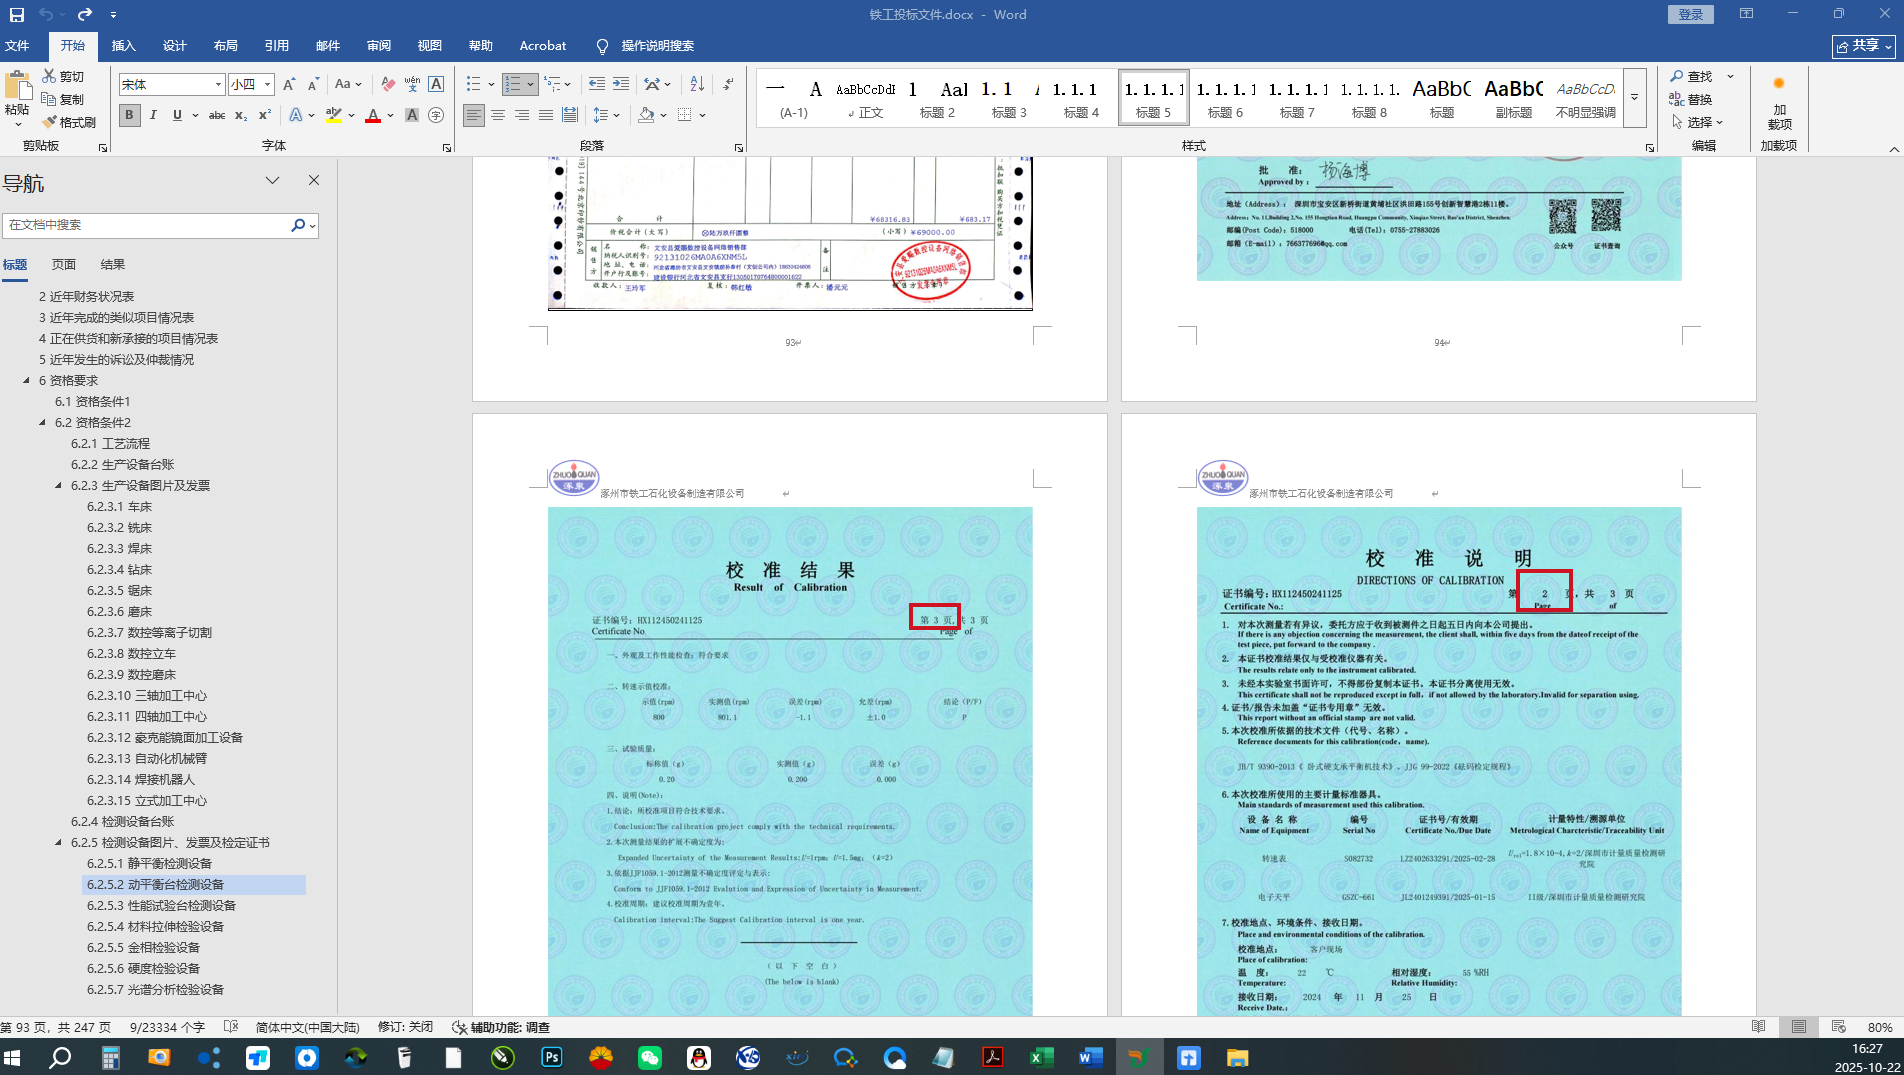Toggle Bold formatting
This screenshot has height=1075, width=1904.
coord(129,115)
